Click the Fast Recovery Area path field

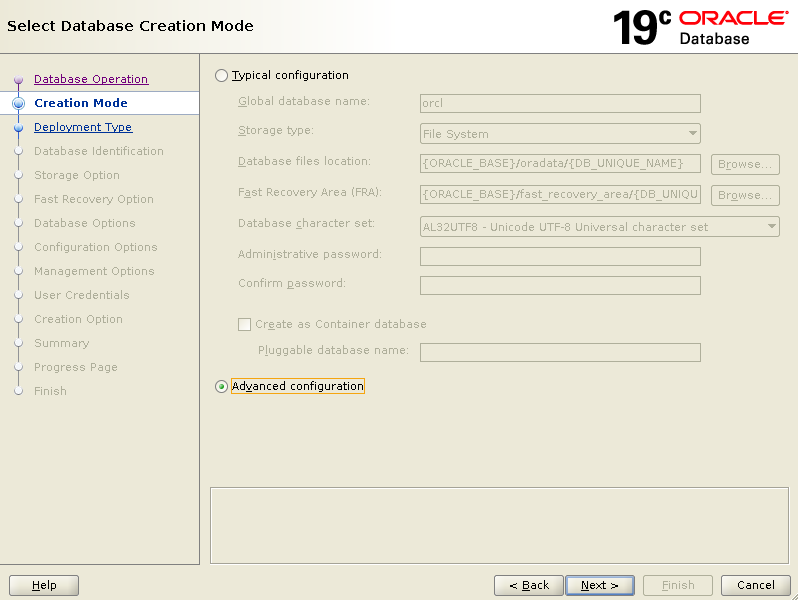[x=560, y=194]
